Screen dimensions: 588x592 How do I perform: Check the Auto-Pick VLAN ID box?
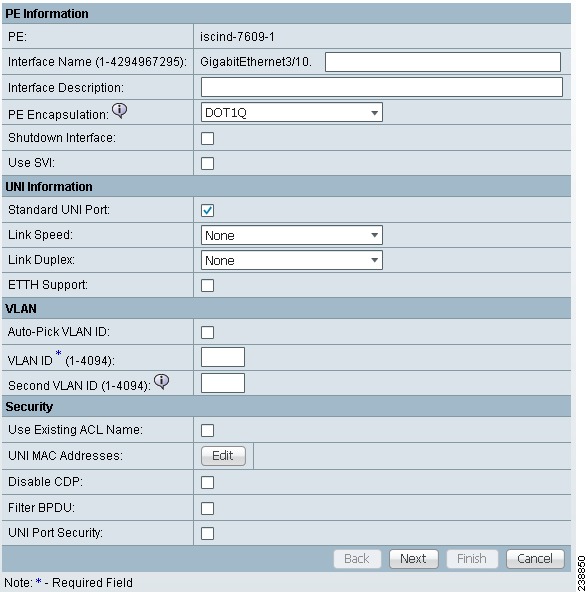pos(207,333)
